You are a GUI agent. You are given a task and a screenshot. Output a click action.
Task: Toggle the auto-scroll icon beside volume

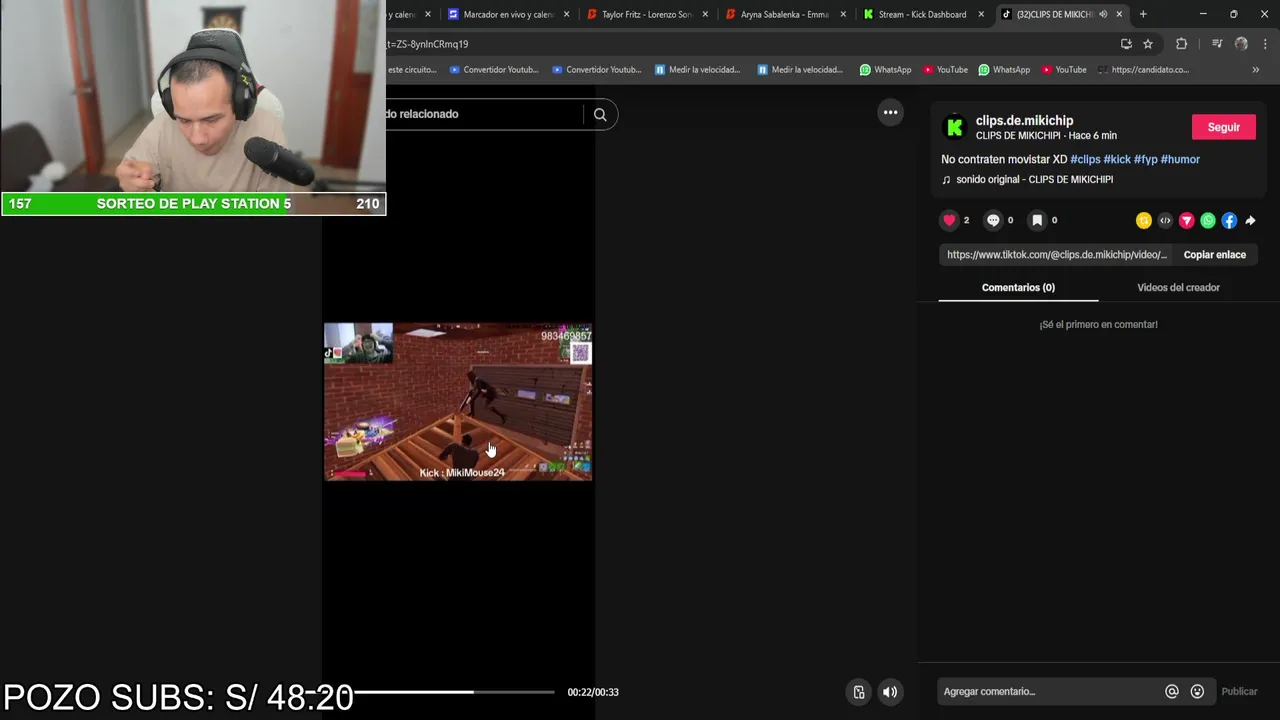[x=859, y=692]
